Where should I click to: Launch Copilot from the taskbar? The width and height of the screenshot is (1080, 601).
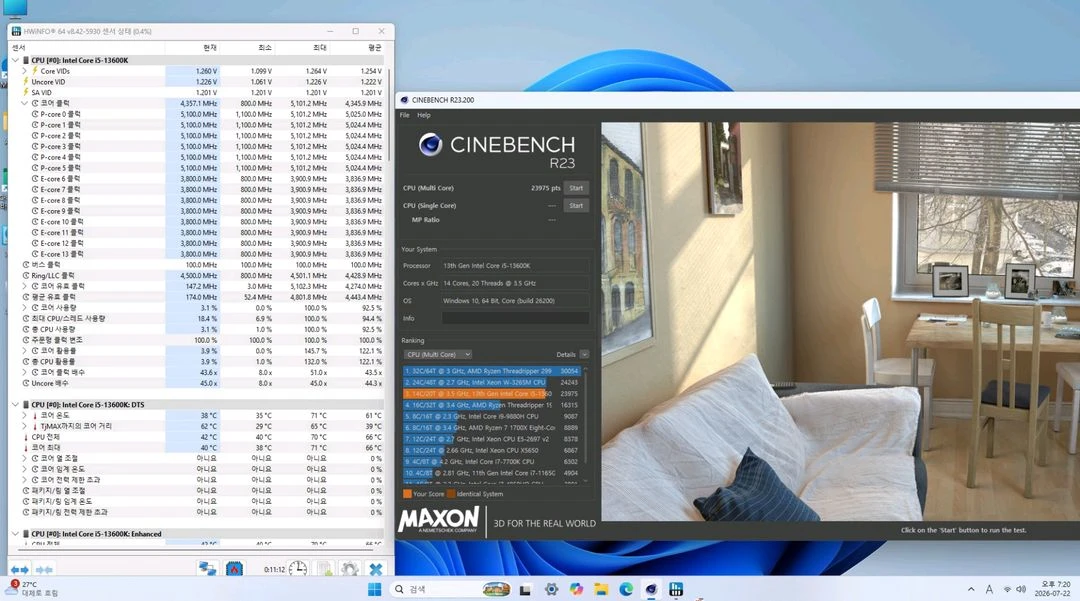577,589
